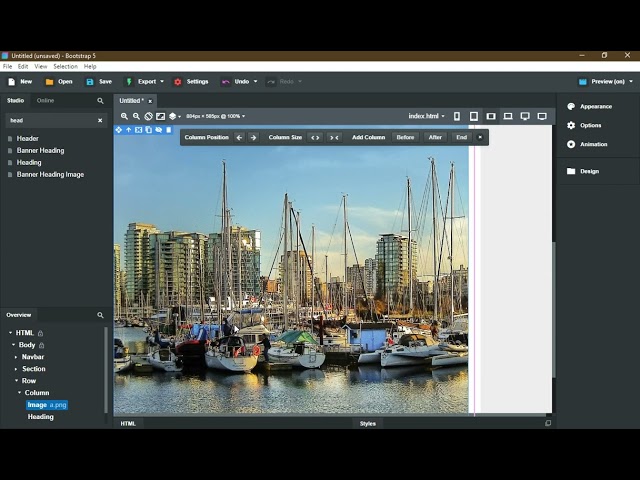Select the Heading item in Overview tree
The image size is (640, 480).
(40, 417)
